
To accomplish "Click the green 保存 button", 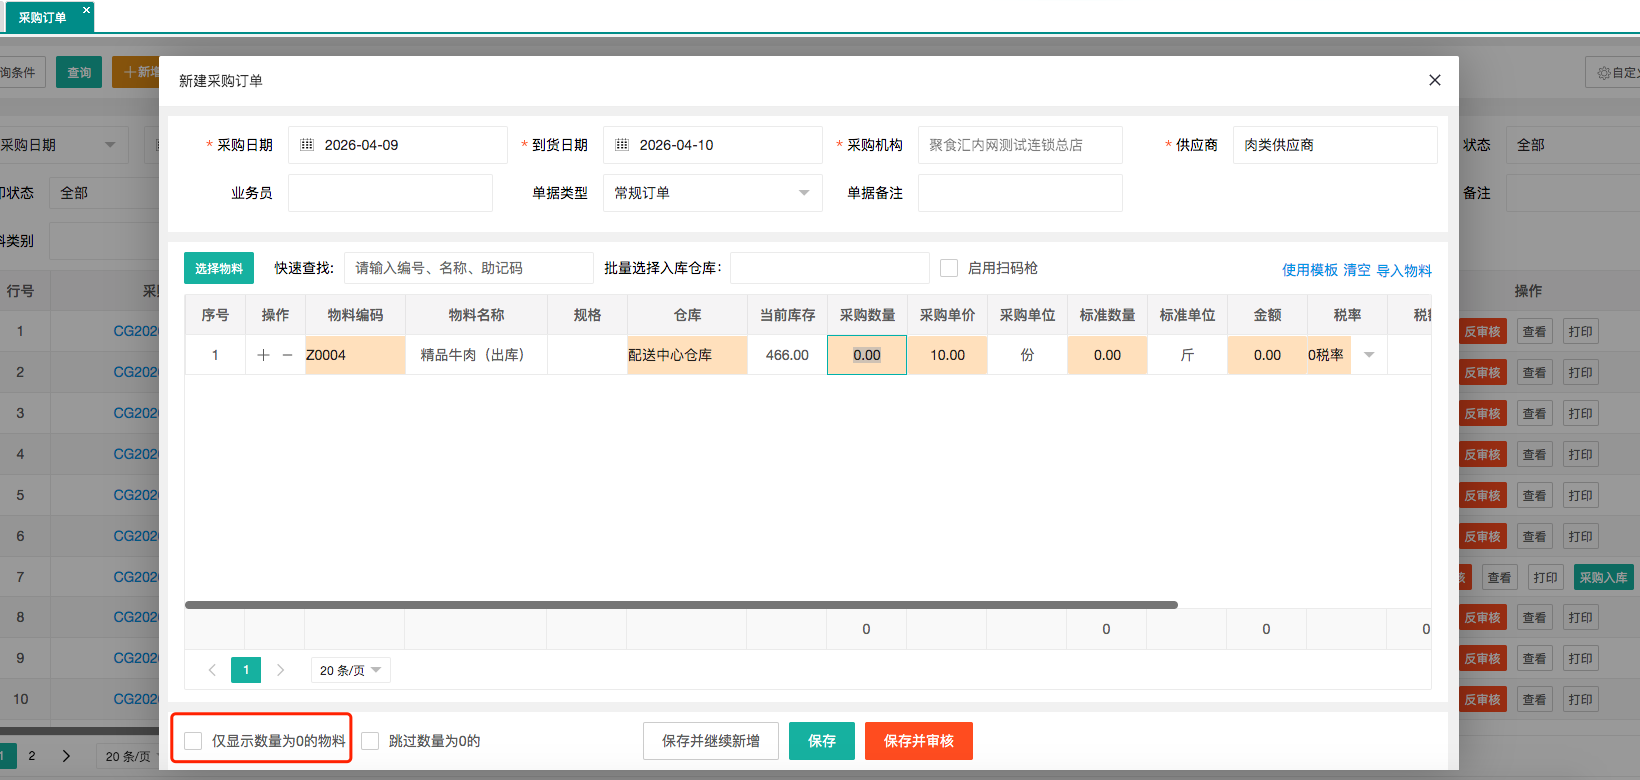I will tap(822, 741).
